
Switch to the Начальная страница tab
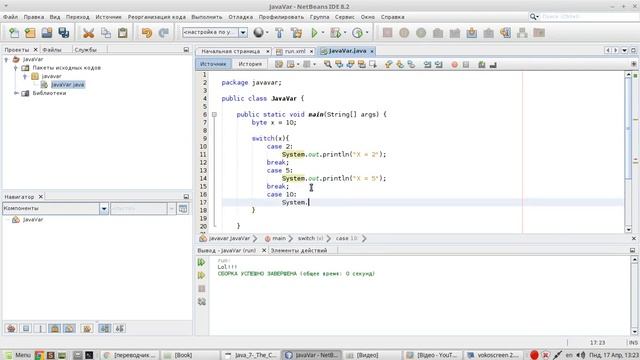click(231, 51)
